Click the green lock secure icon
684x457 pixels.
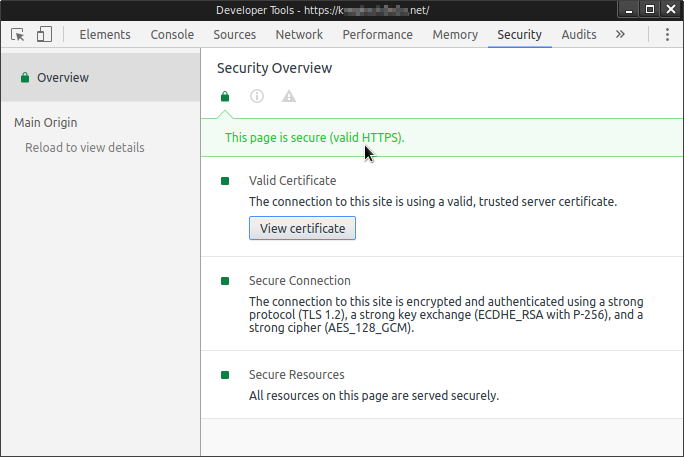(225, 97)
